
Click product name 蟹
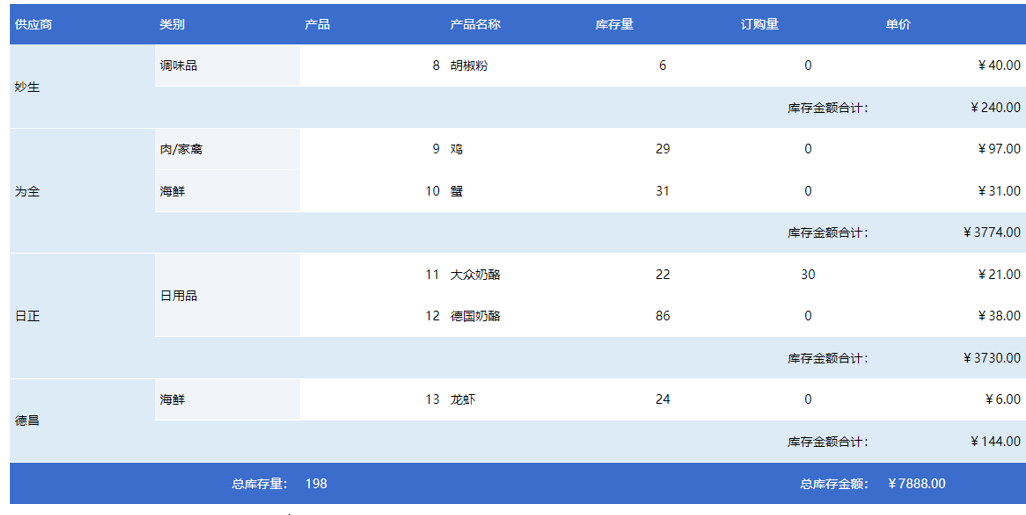pos(457,191)
